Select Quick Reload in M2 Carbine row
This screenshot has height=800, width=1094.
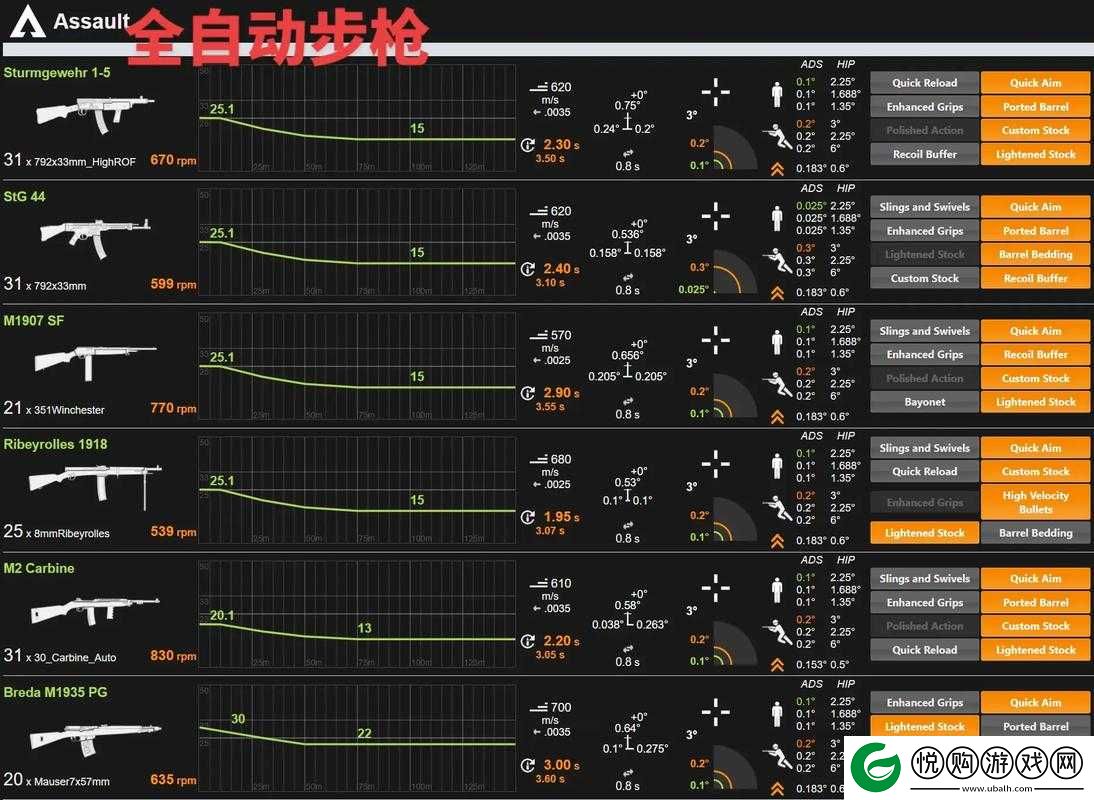[924, 650]
